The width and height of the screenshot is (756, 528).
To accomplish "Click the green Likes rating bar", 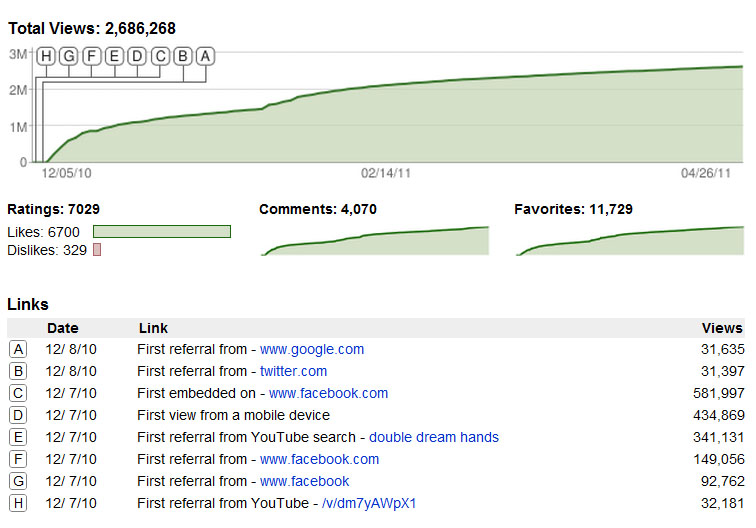I will pyautogui.click(x=162, y=231).
